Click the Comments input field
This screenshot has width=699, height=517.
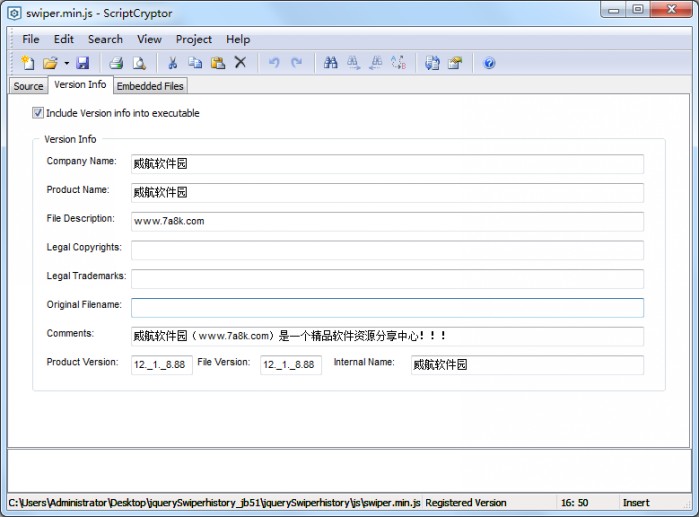click(387, 336)
